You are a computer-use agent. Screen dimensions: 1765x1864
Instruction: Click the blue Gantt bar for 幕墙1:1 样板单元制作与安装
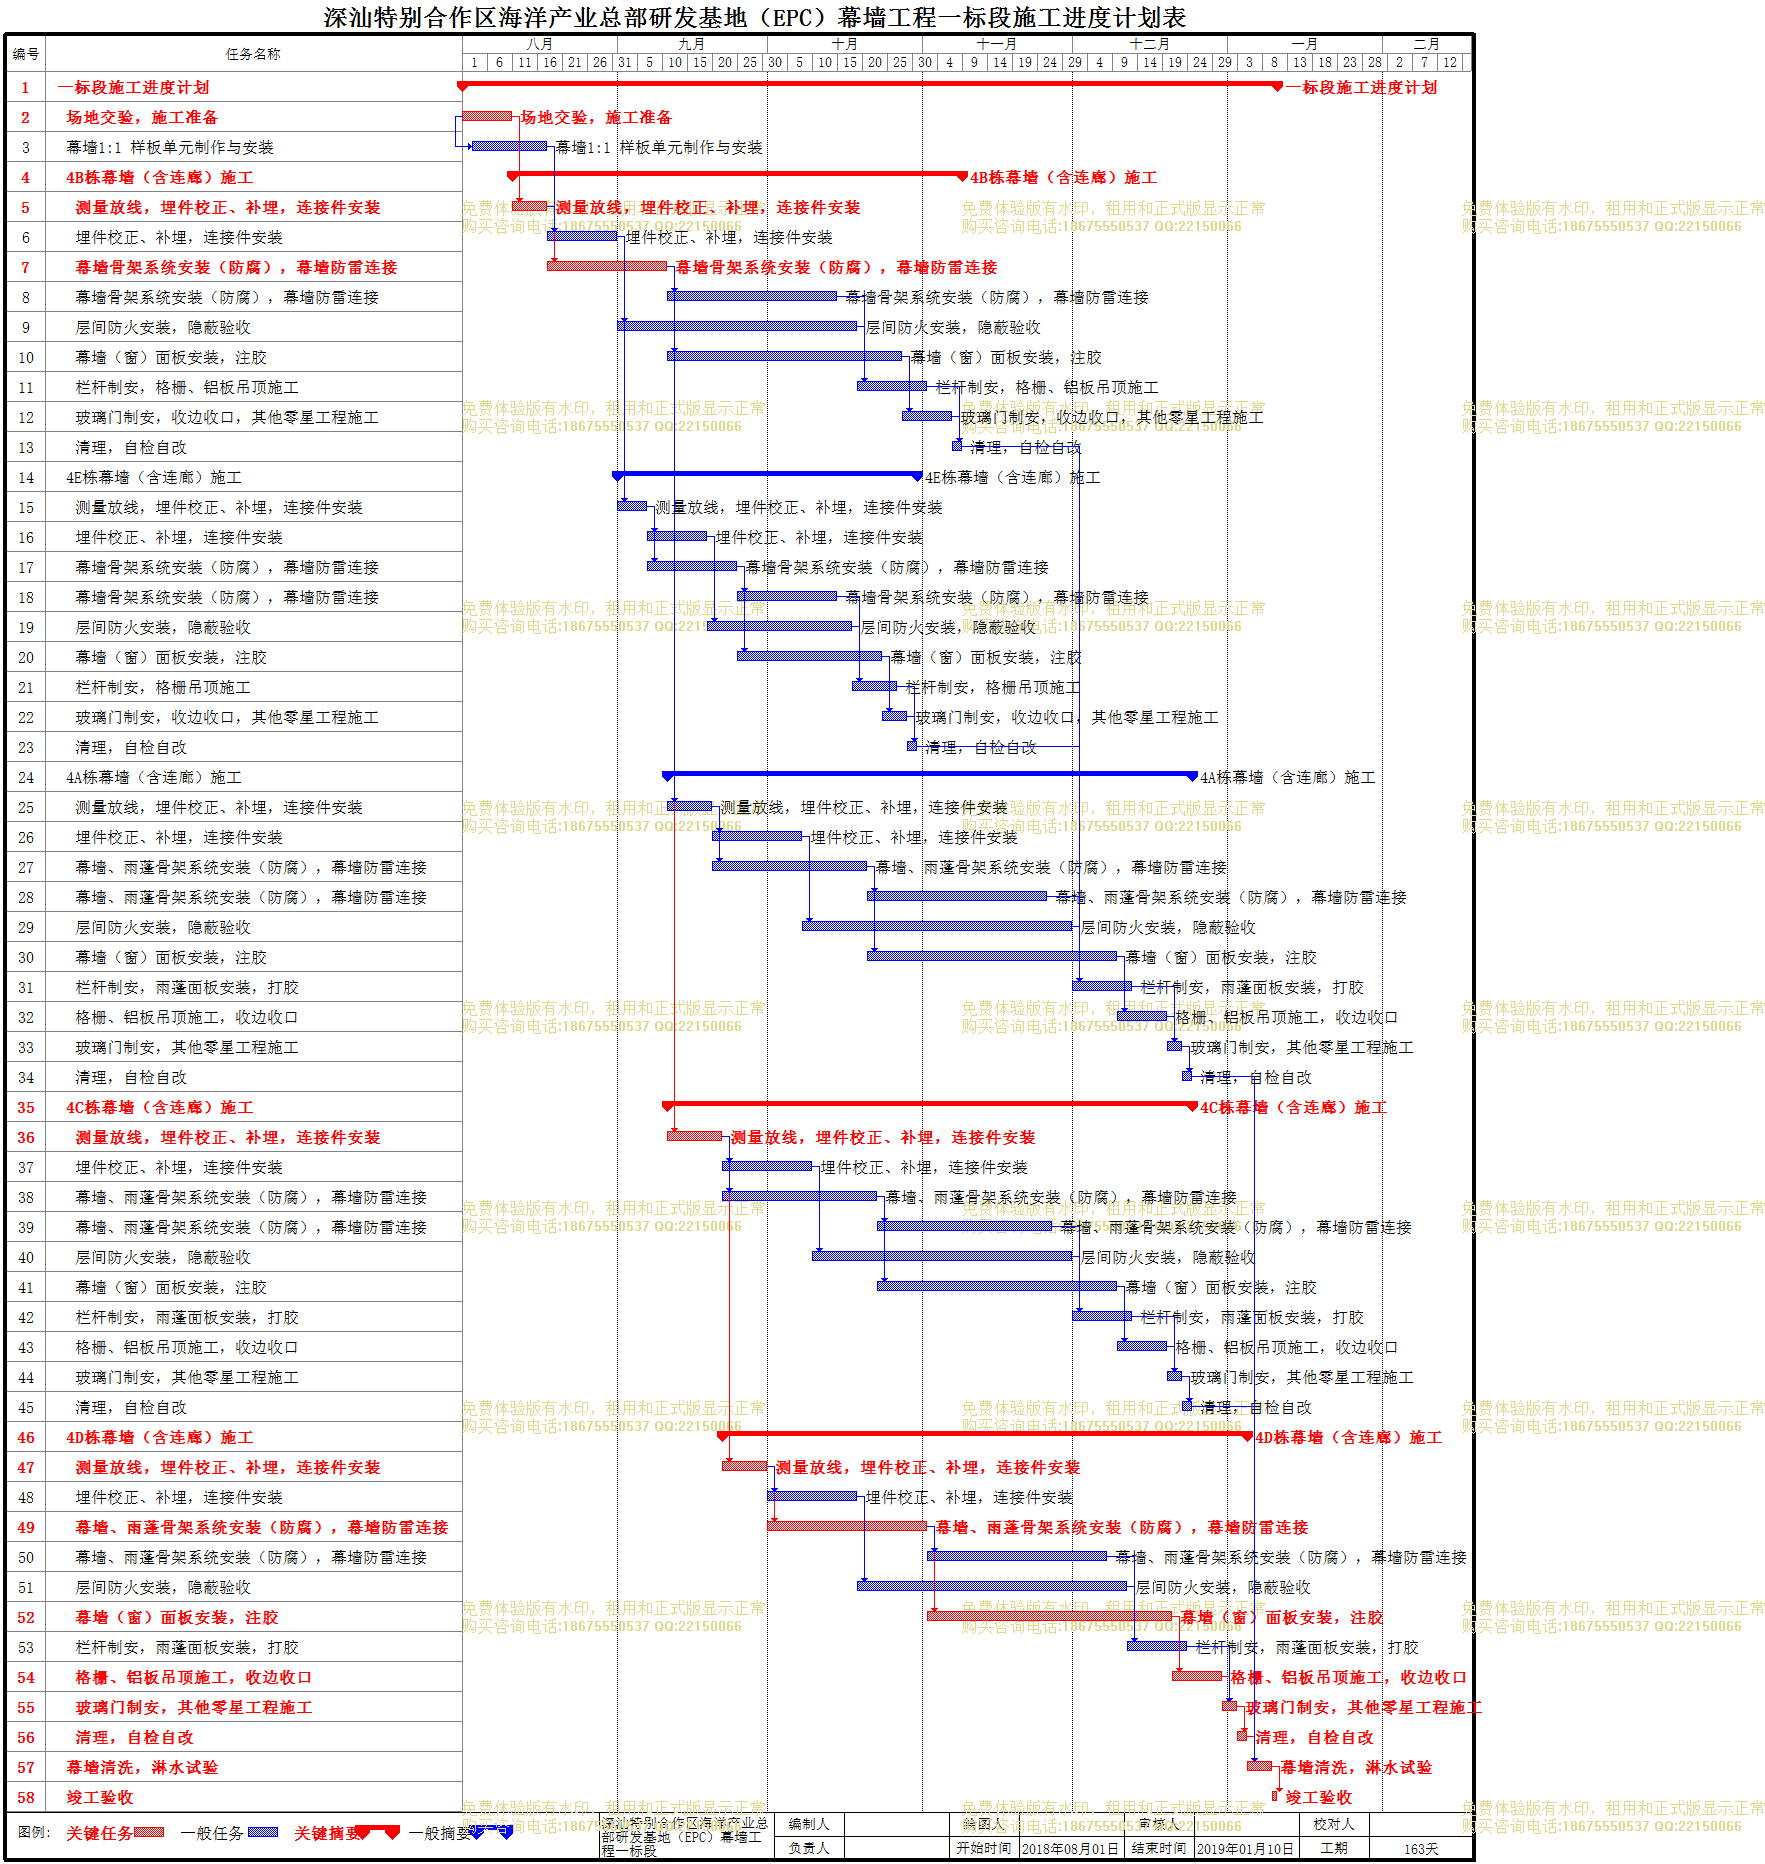(510, 146)
